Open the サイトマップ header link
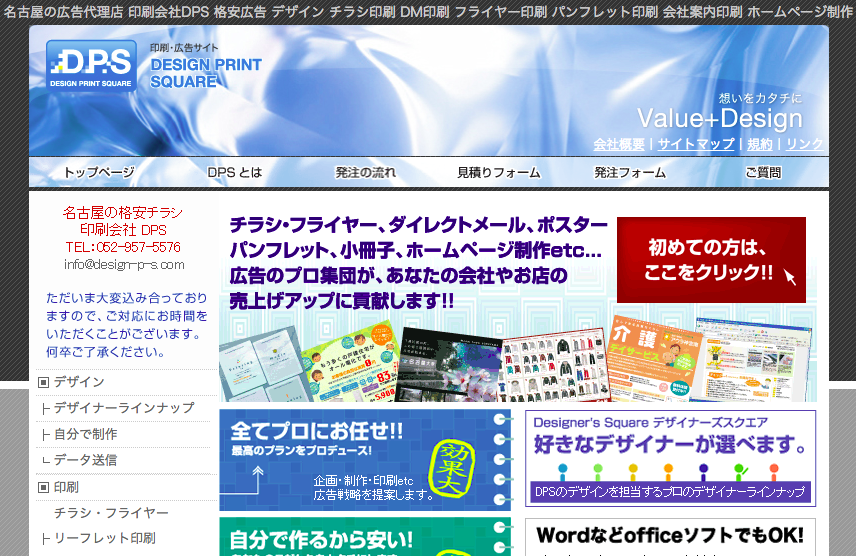Image resolution: width=856 pixels, height=556 pixels. pyautogui.click(x=696, y=144)
